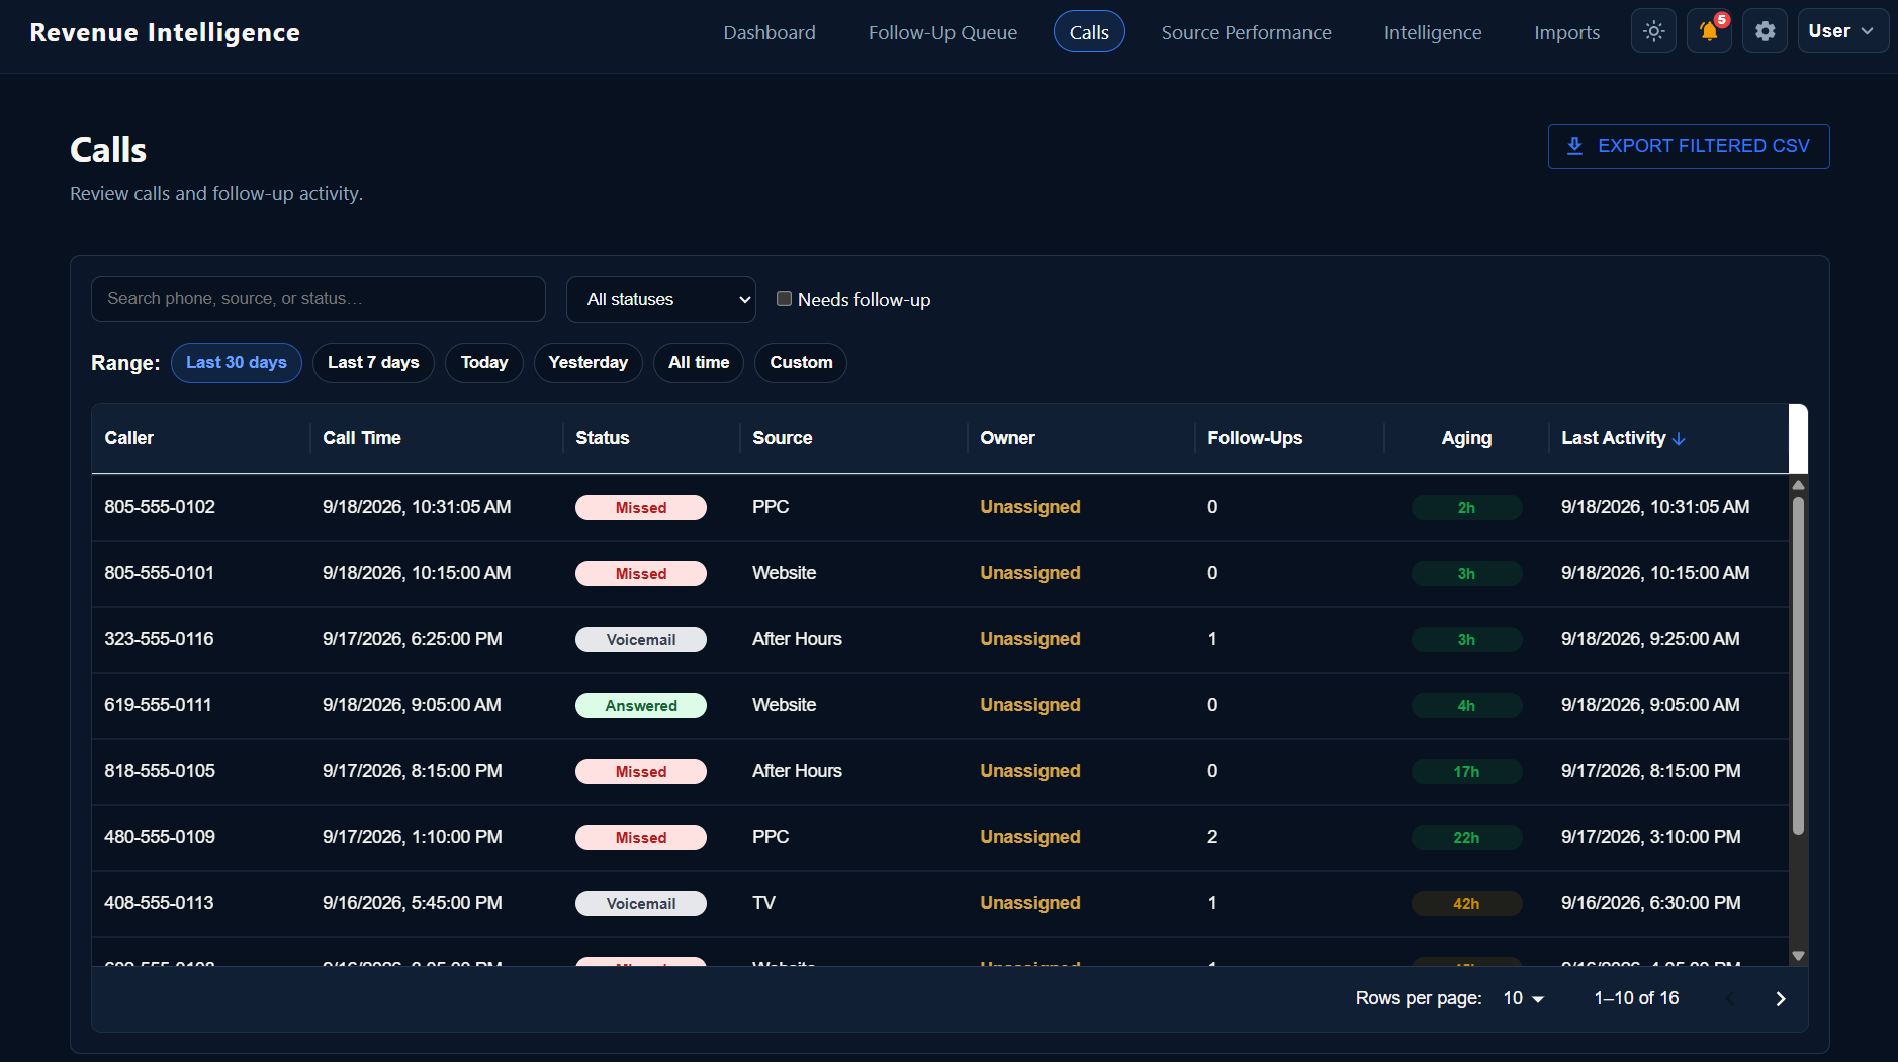Viewport: 1898px width, 1062px height.
Task: Click the 2h aging badge
Action: (x=1466, y=508)
